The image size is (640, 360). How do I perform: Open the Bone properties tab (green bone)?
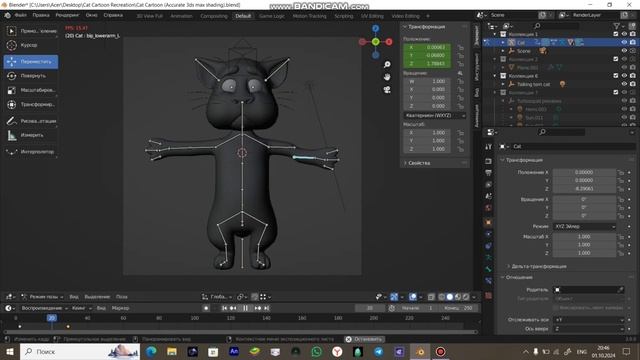point(489,269)
